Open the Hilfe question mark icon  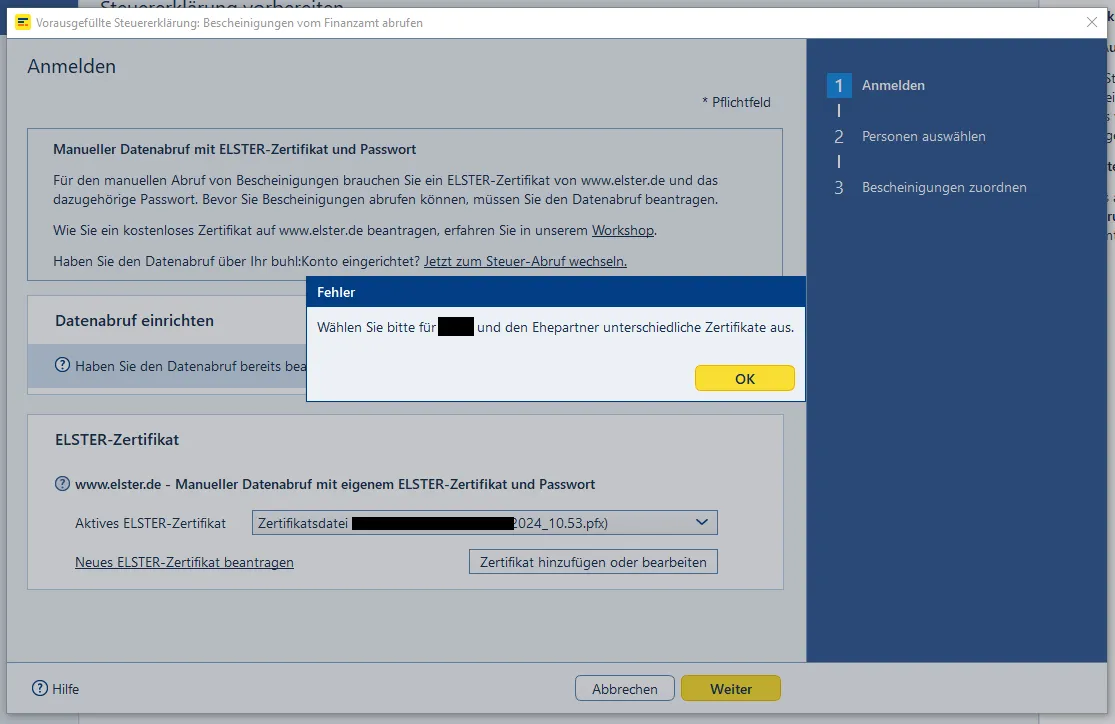pyautogui.click(x=40, y=688)
